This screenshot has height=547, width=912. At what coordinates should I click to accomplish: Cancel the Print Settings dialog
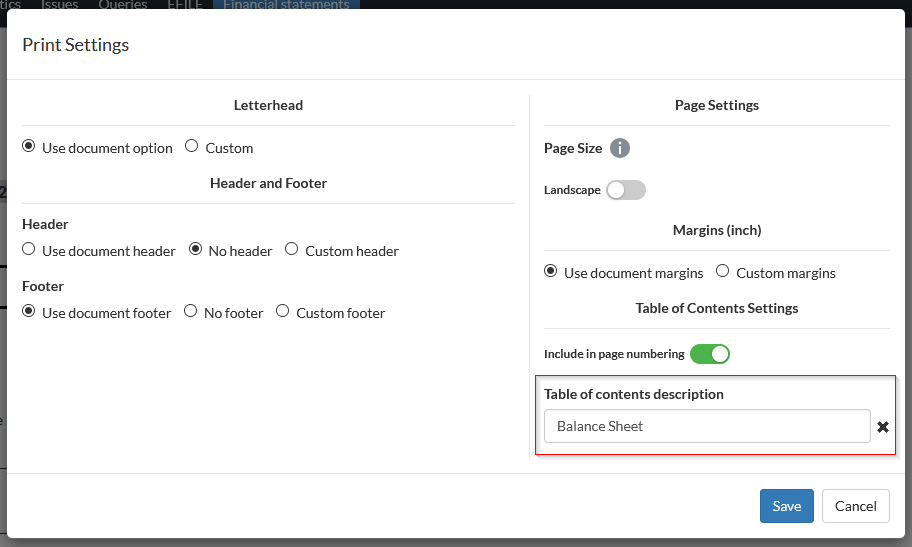tap(855, 506)
